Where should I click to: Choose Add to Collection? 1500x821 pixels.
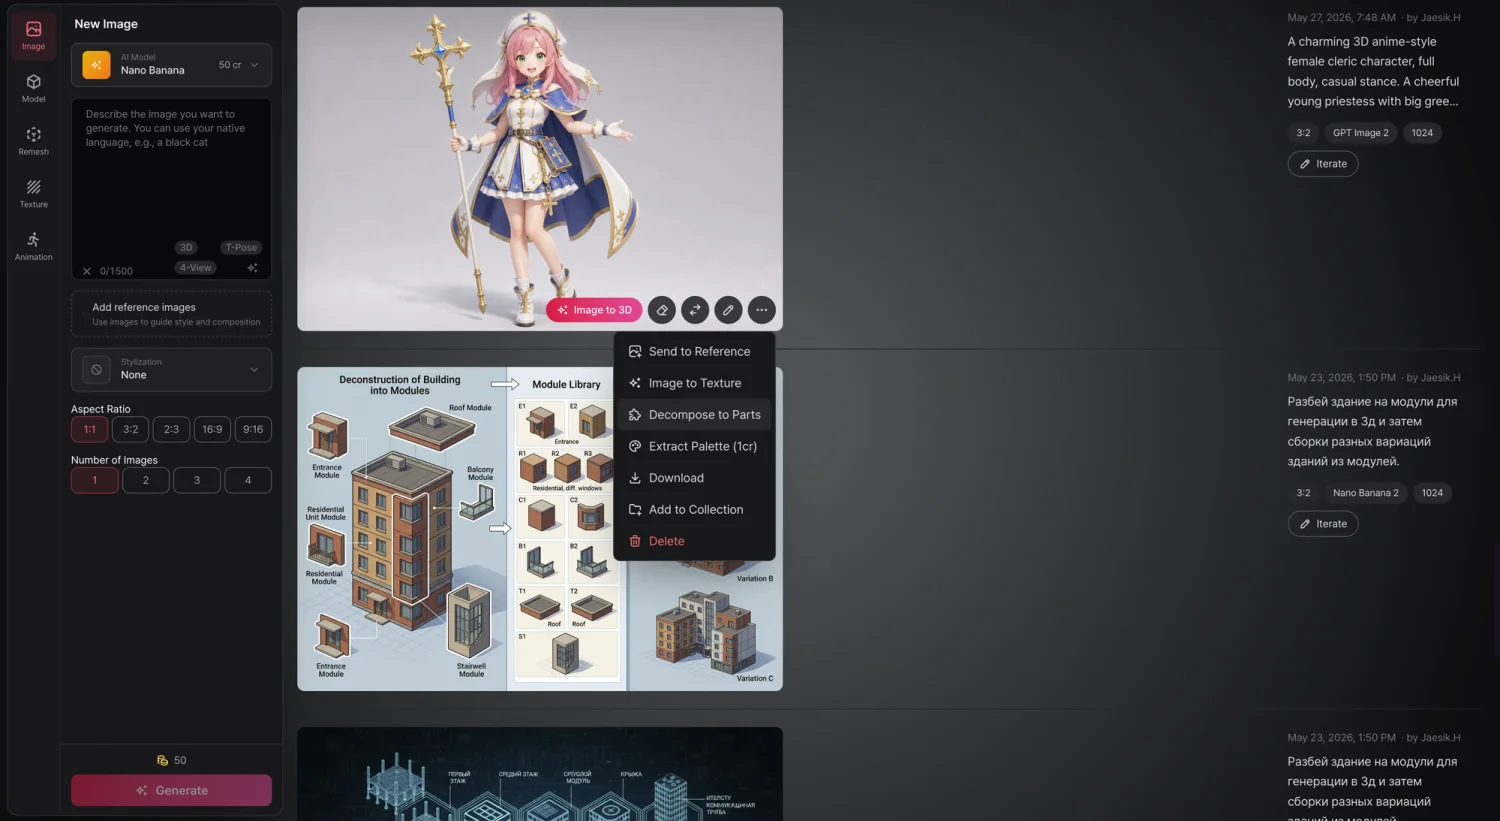click(694, 510)
